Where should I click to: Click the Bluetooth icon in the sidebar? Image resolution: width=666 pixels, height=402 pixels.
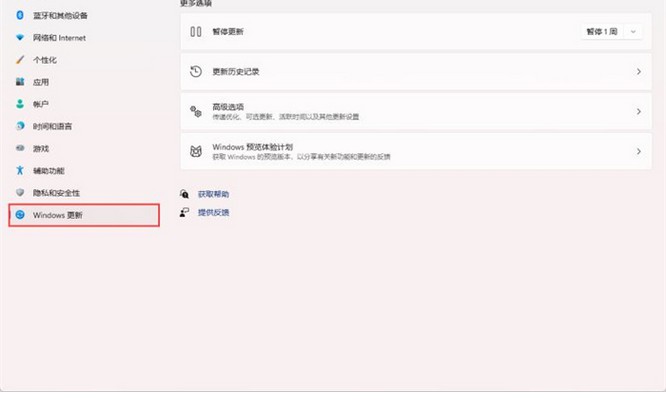[x=19, y=15]
